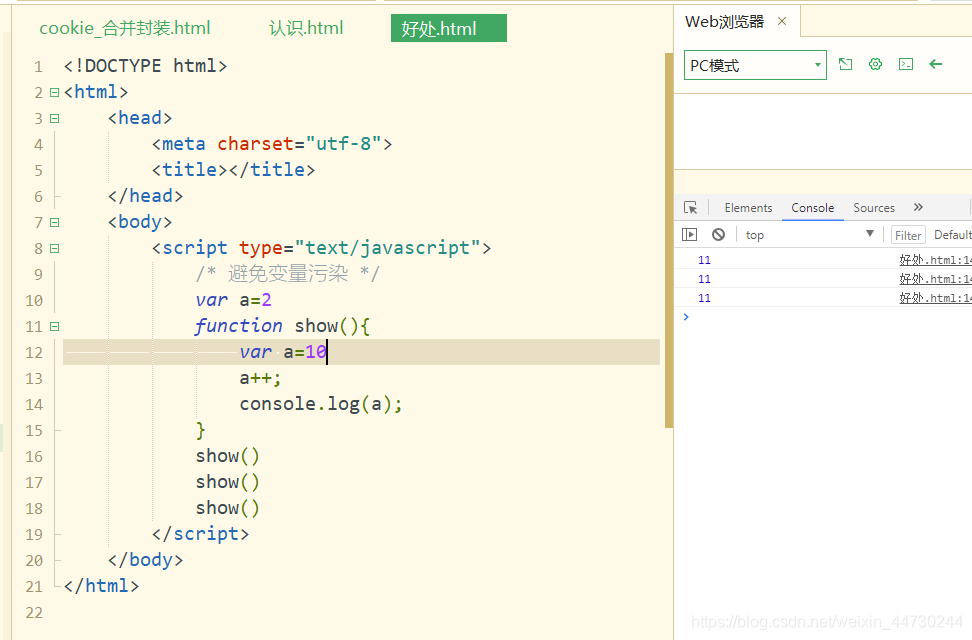Image resolution: width=972 pixels, height=640 pixels.
Task: Click the show() call on line 16
Action: tap(228, 456)
